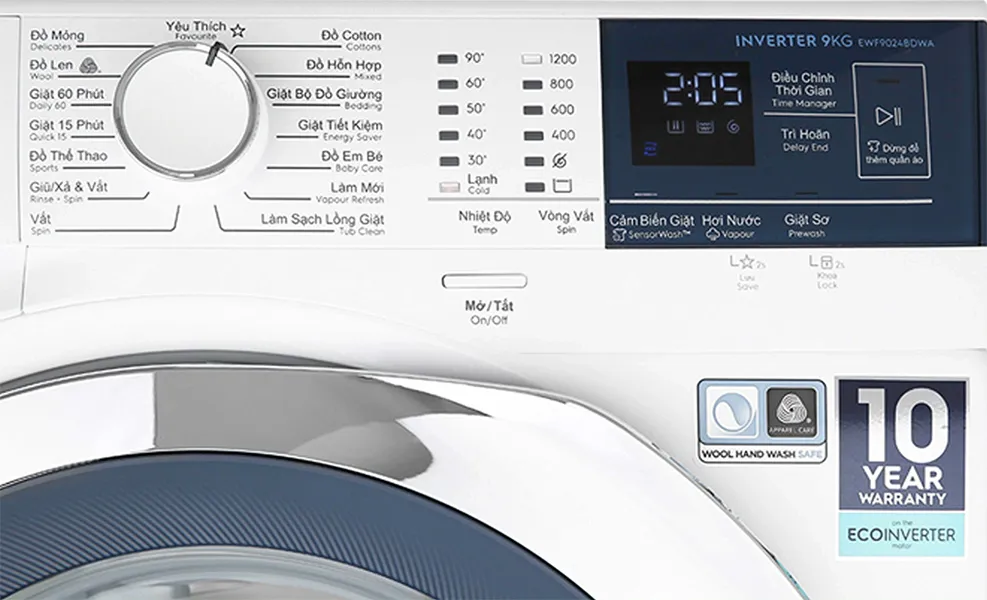Viewport: 987px width, 600px height.
Task: Click the Đồ Cotton Cottons program label
Action: tap(351, 40)
